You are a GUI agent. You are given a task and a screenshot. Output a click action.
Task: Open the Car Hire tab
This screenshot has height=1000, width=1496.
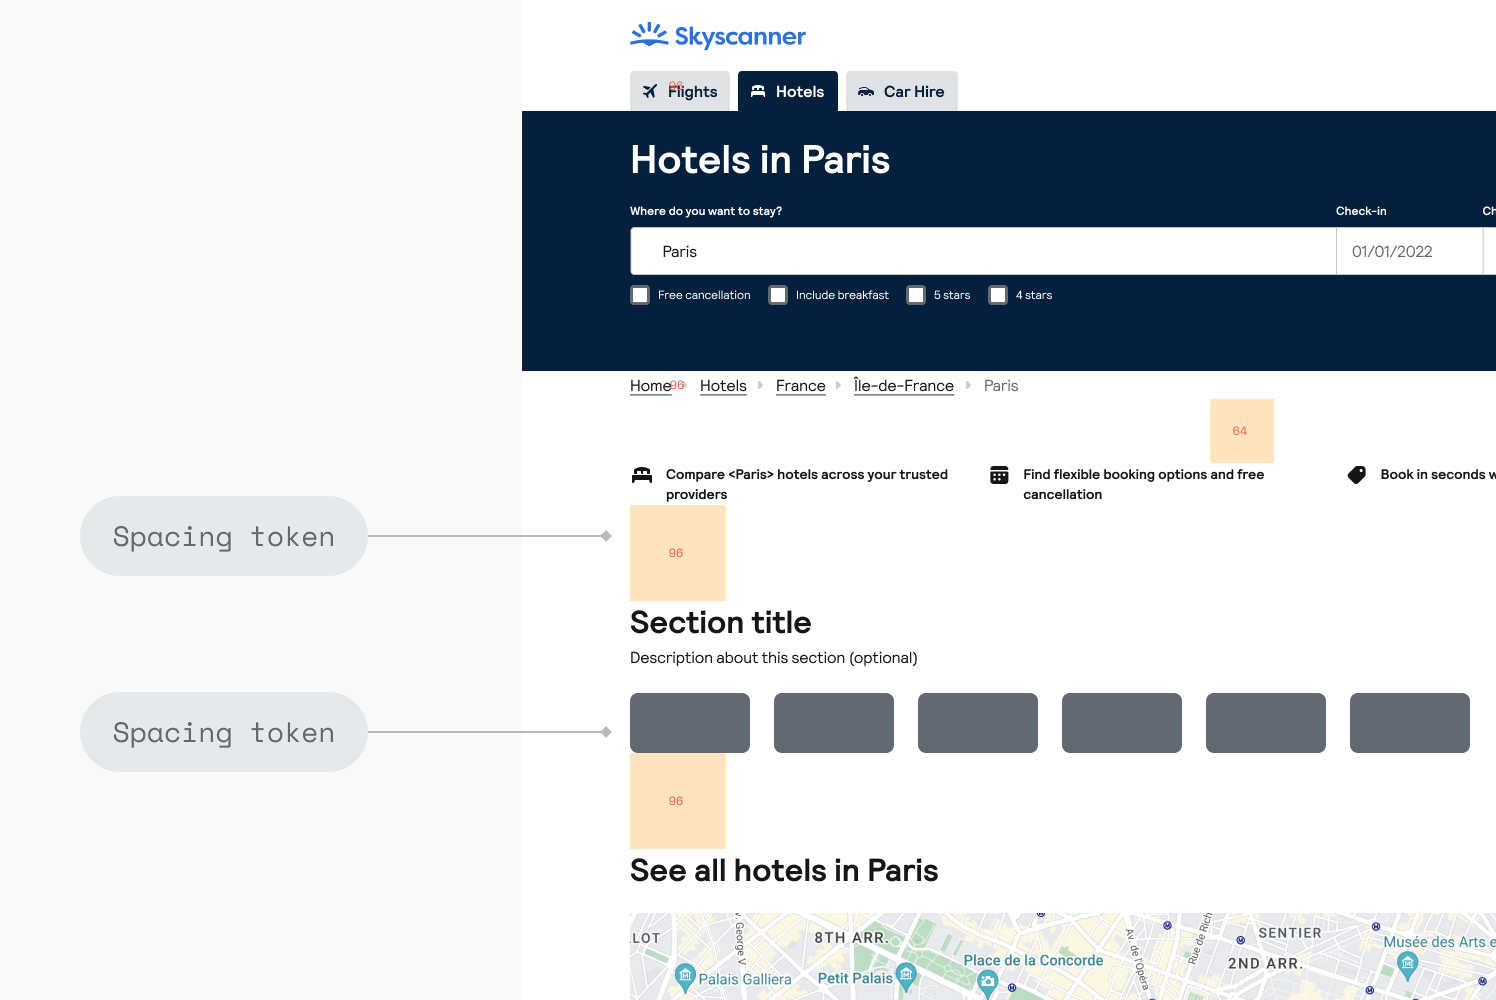902,91
